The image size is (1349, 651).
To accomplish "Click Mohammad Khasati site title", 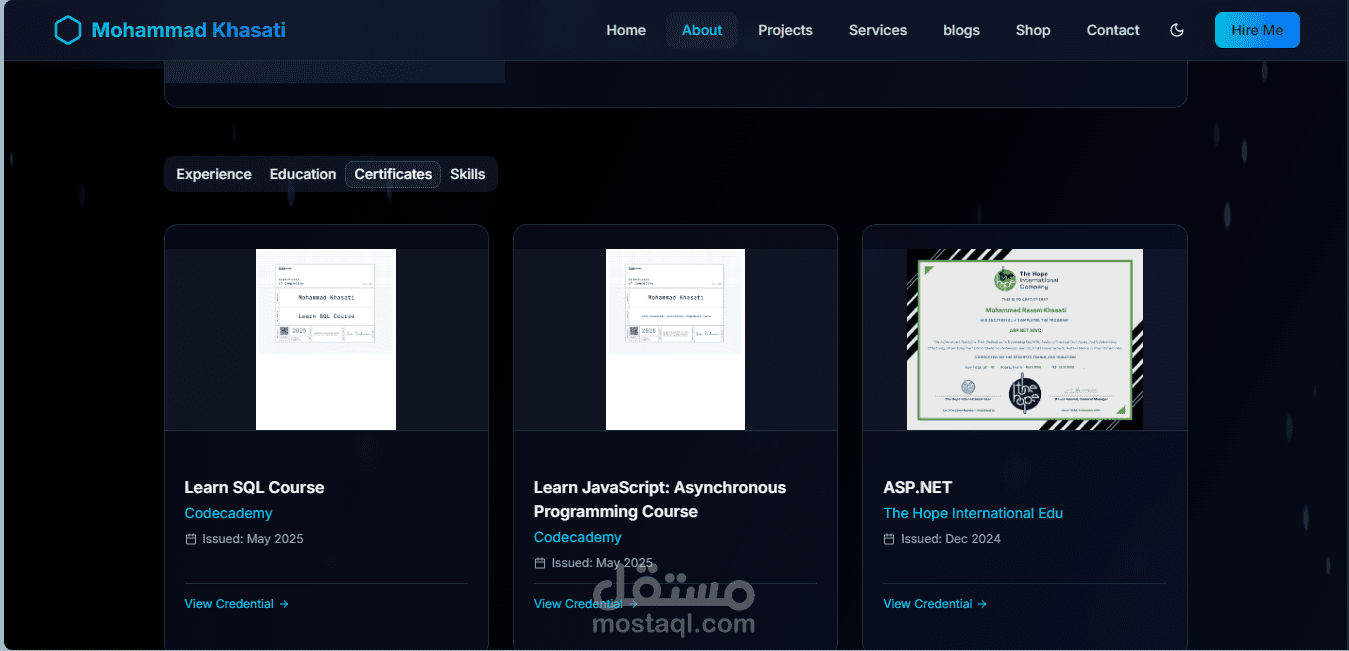I will coord(188,30).
